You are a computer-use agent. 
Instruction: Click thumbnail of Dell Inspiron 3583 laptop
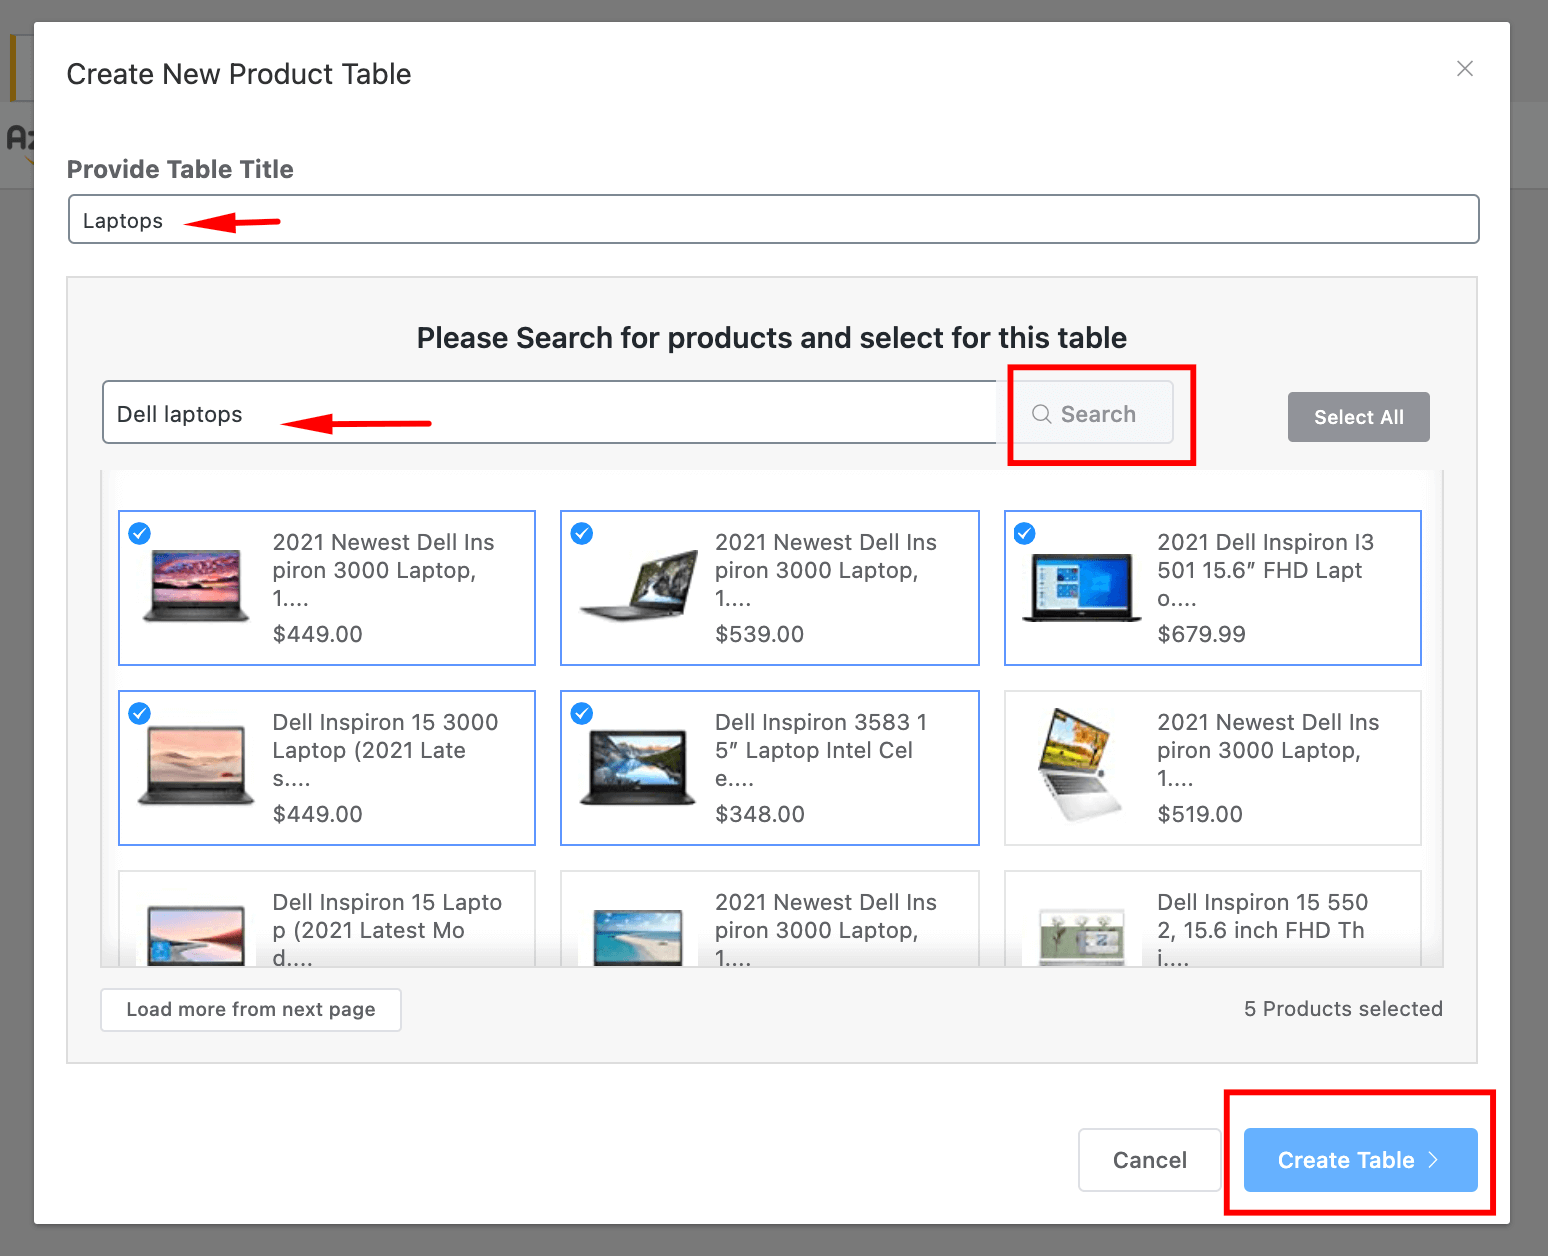coord(638,767)
